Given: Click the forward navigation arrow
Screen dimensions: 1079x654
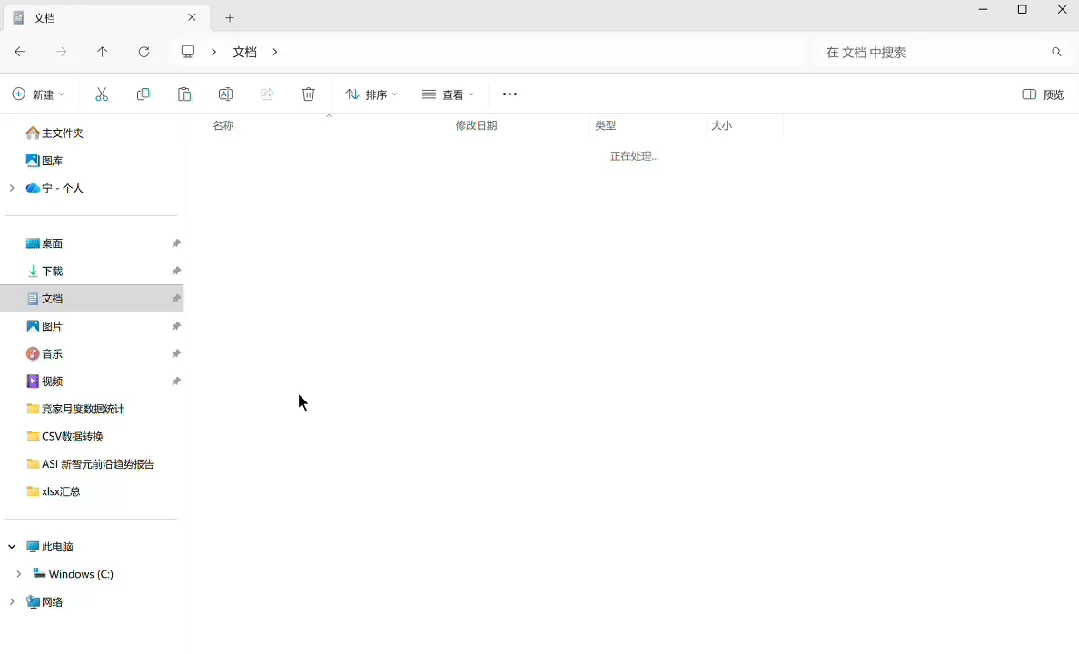Looking at the screenshot, I should (x=61, y=52).
